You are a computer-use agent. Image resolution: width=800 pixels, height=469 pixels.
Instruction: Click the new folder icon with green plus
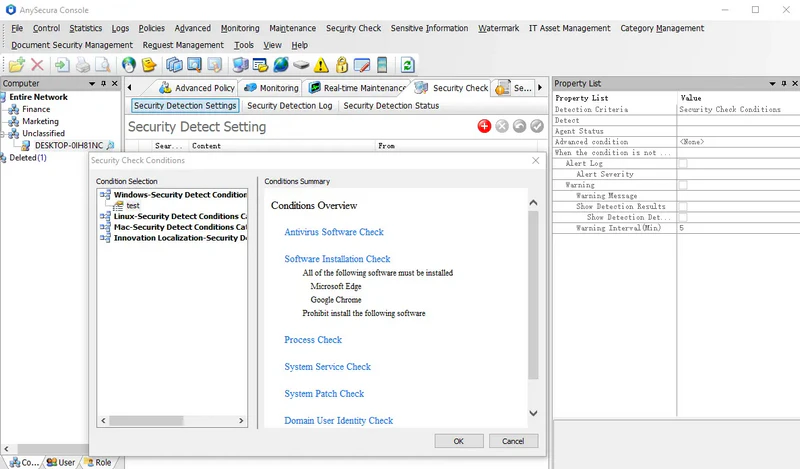click(16, 65)
